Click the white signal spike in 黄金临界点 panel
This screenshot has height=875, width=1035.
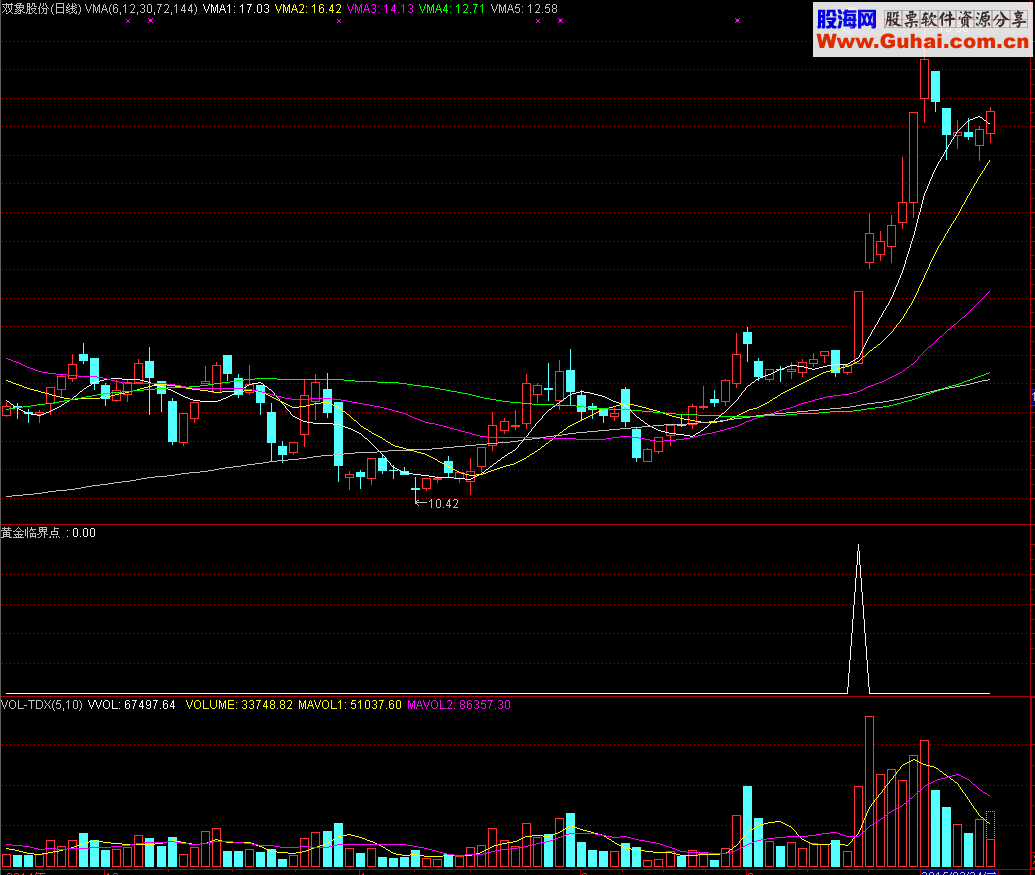[858, 620]
